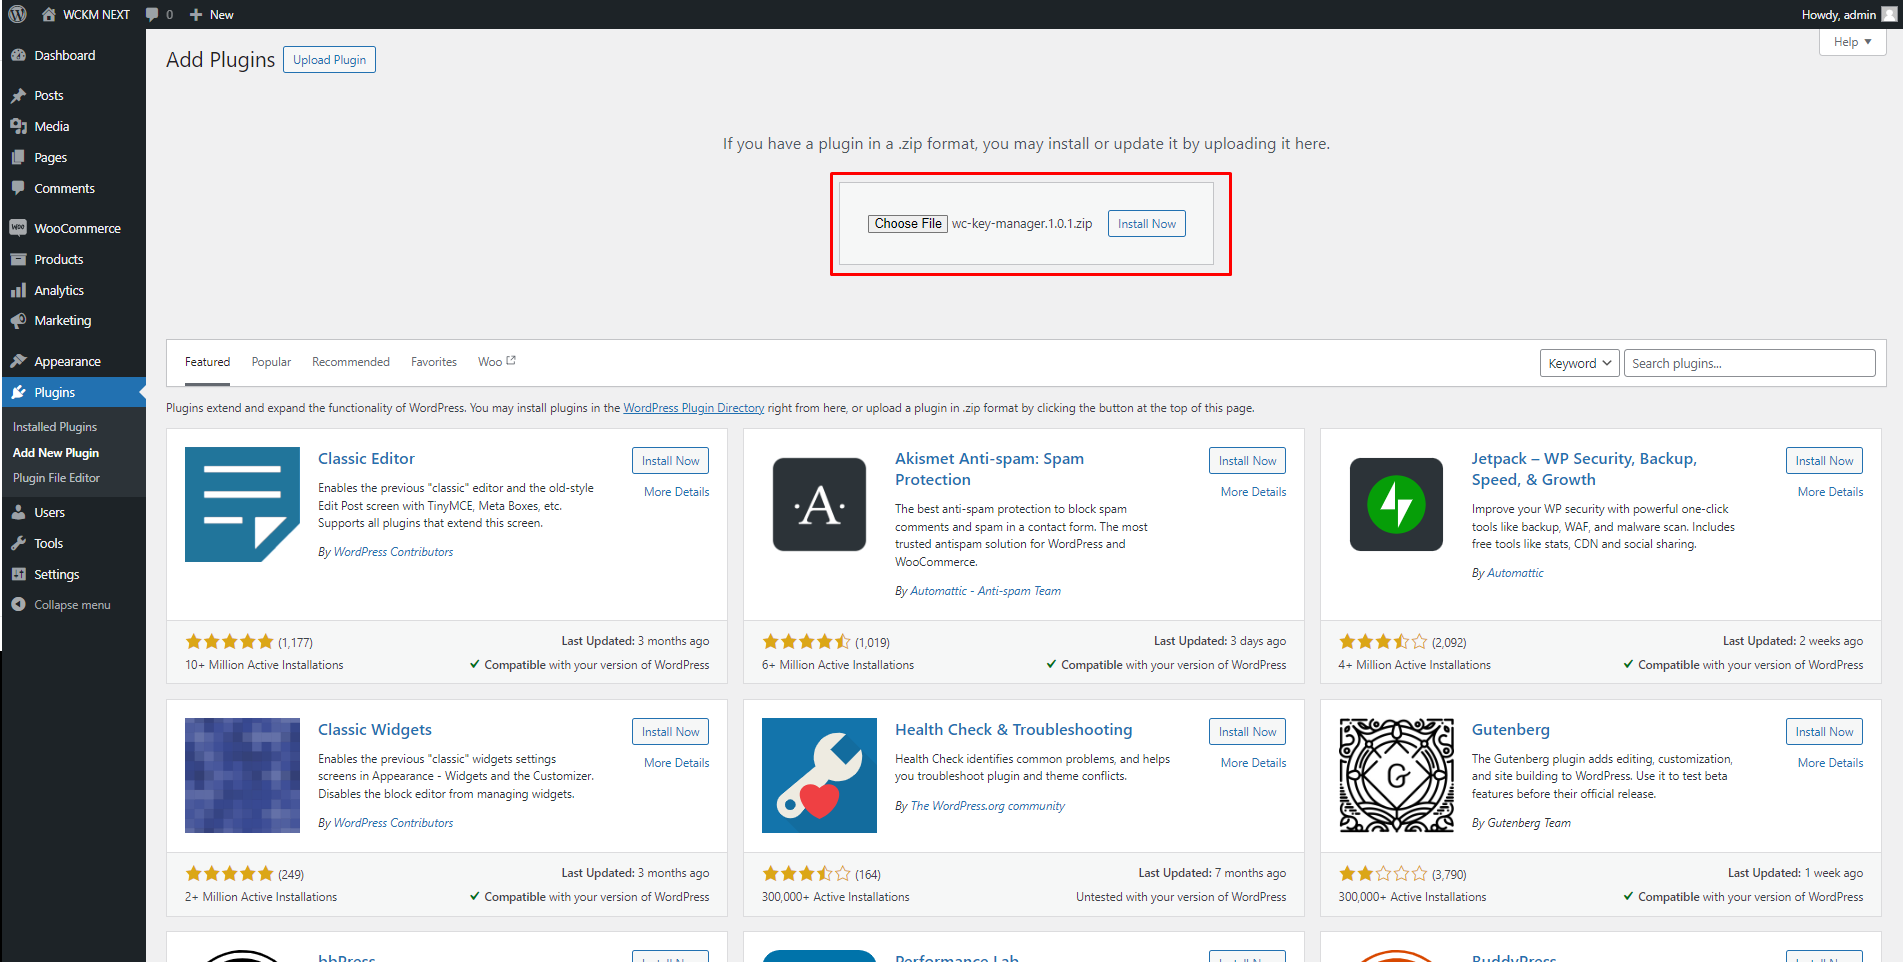Open Plugin File Editor submenu item
The image size is (1903, 962).
click(56, 478)
